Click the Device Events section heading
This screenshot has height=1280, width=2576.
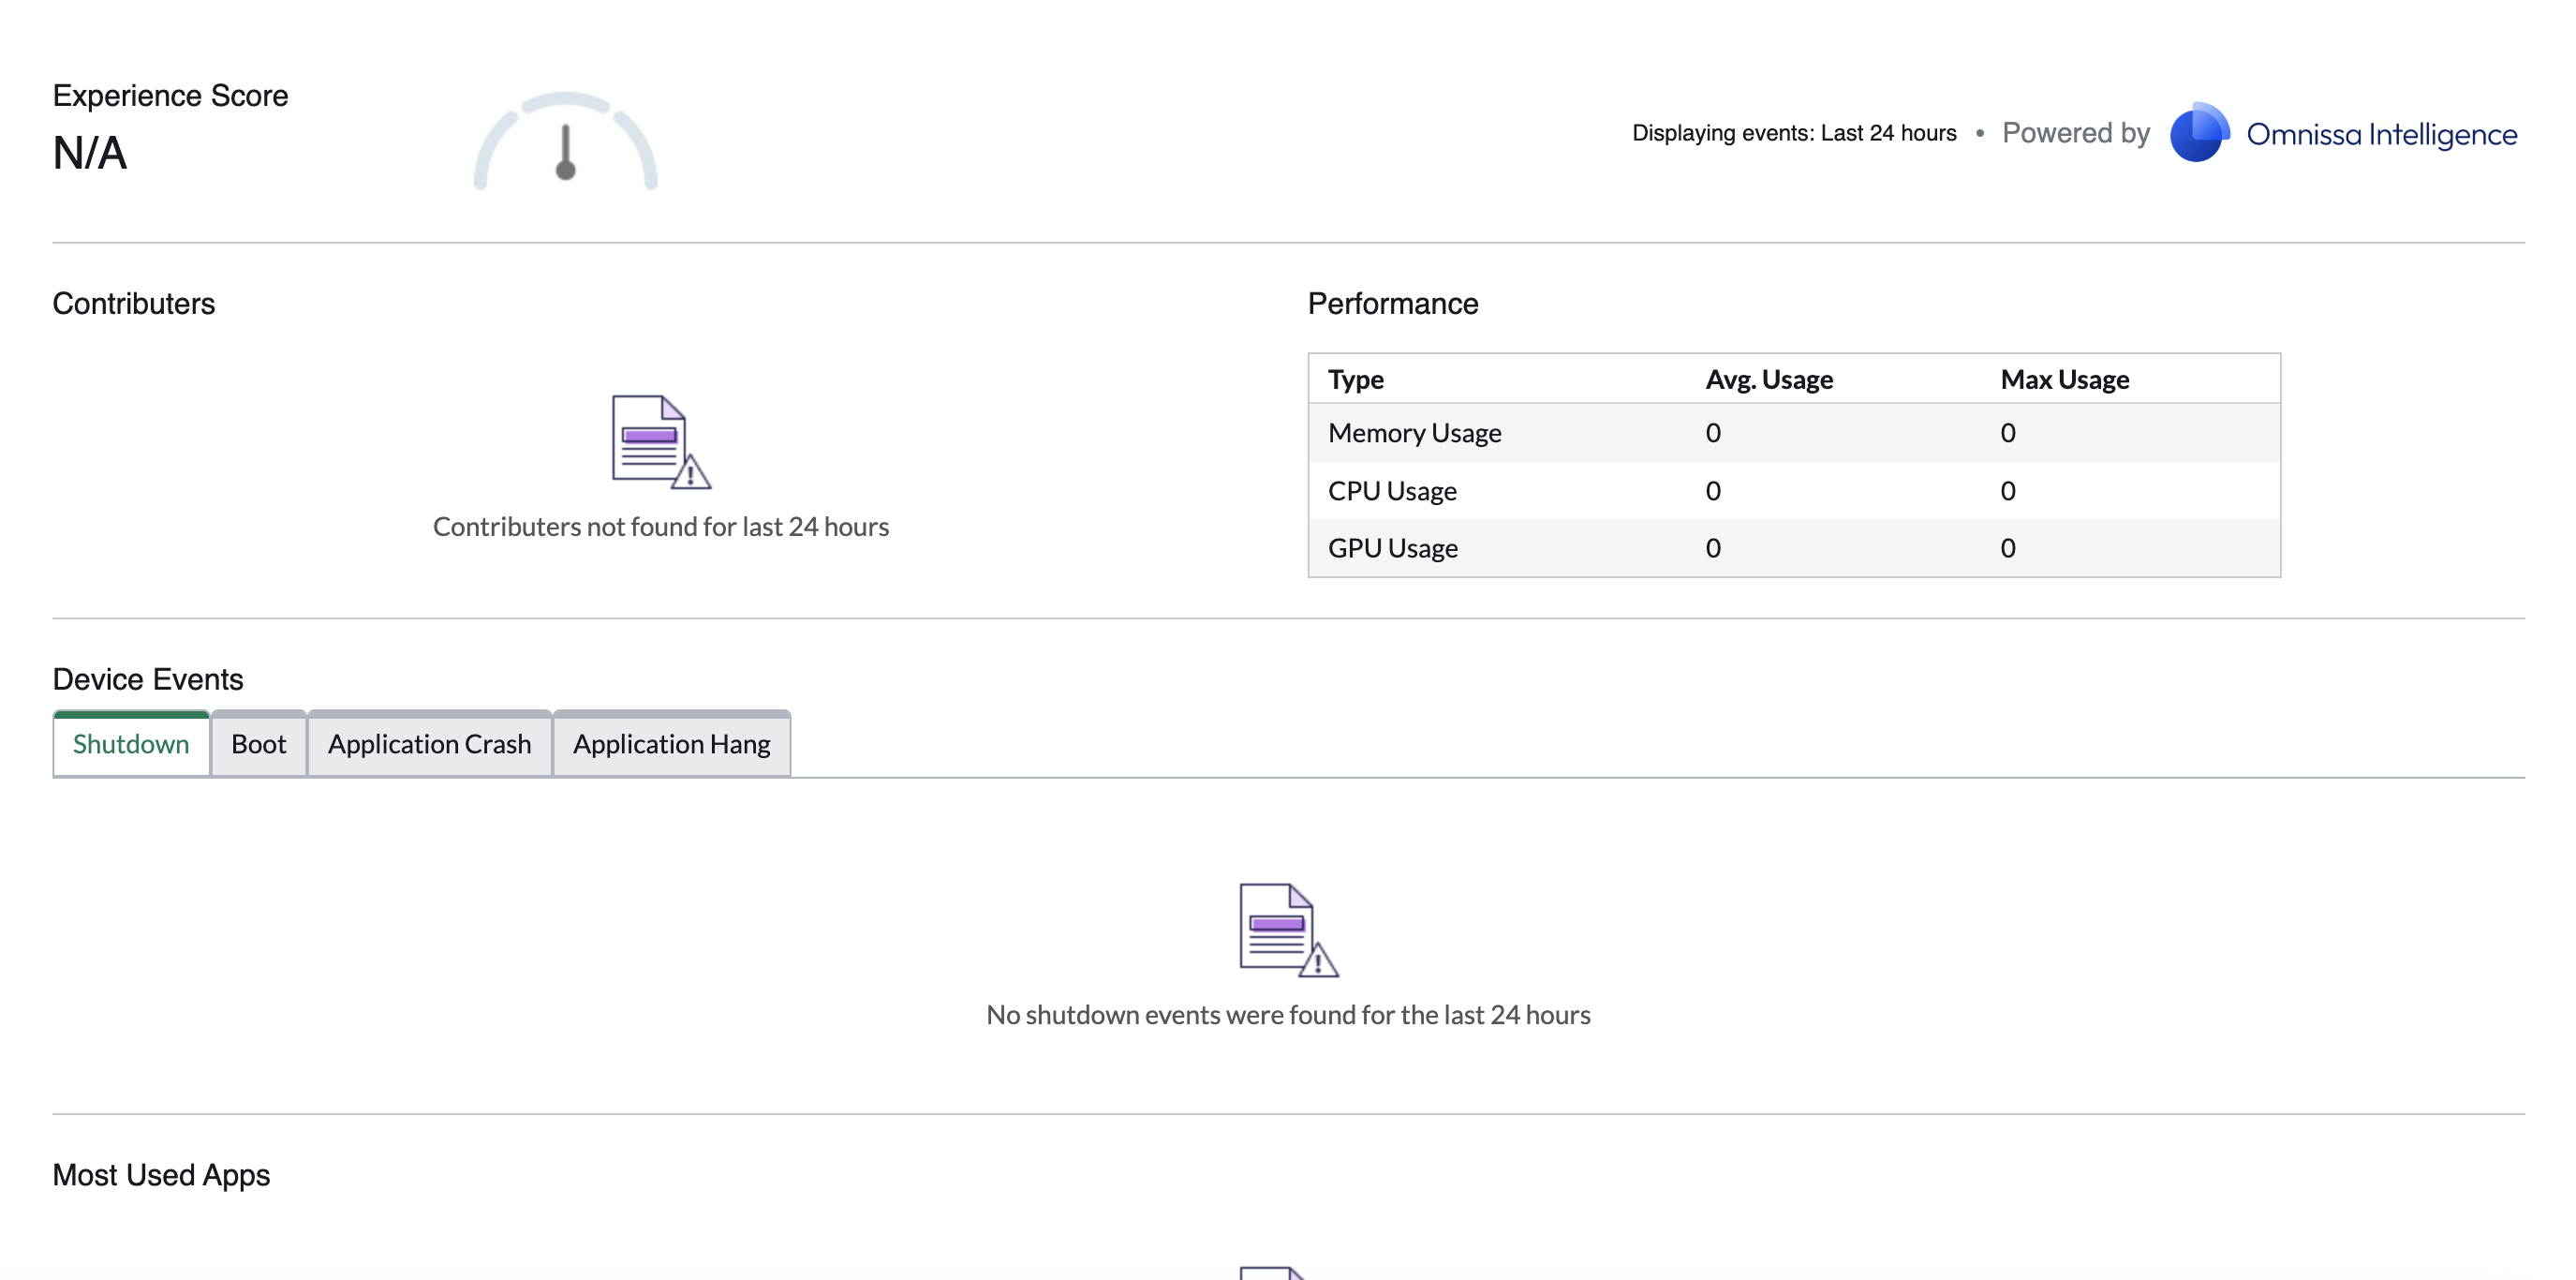pos(148,679)
